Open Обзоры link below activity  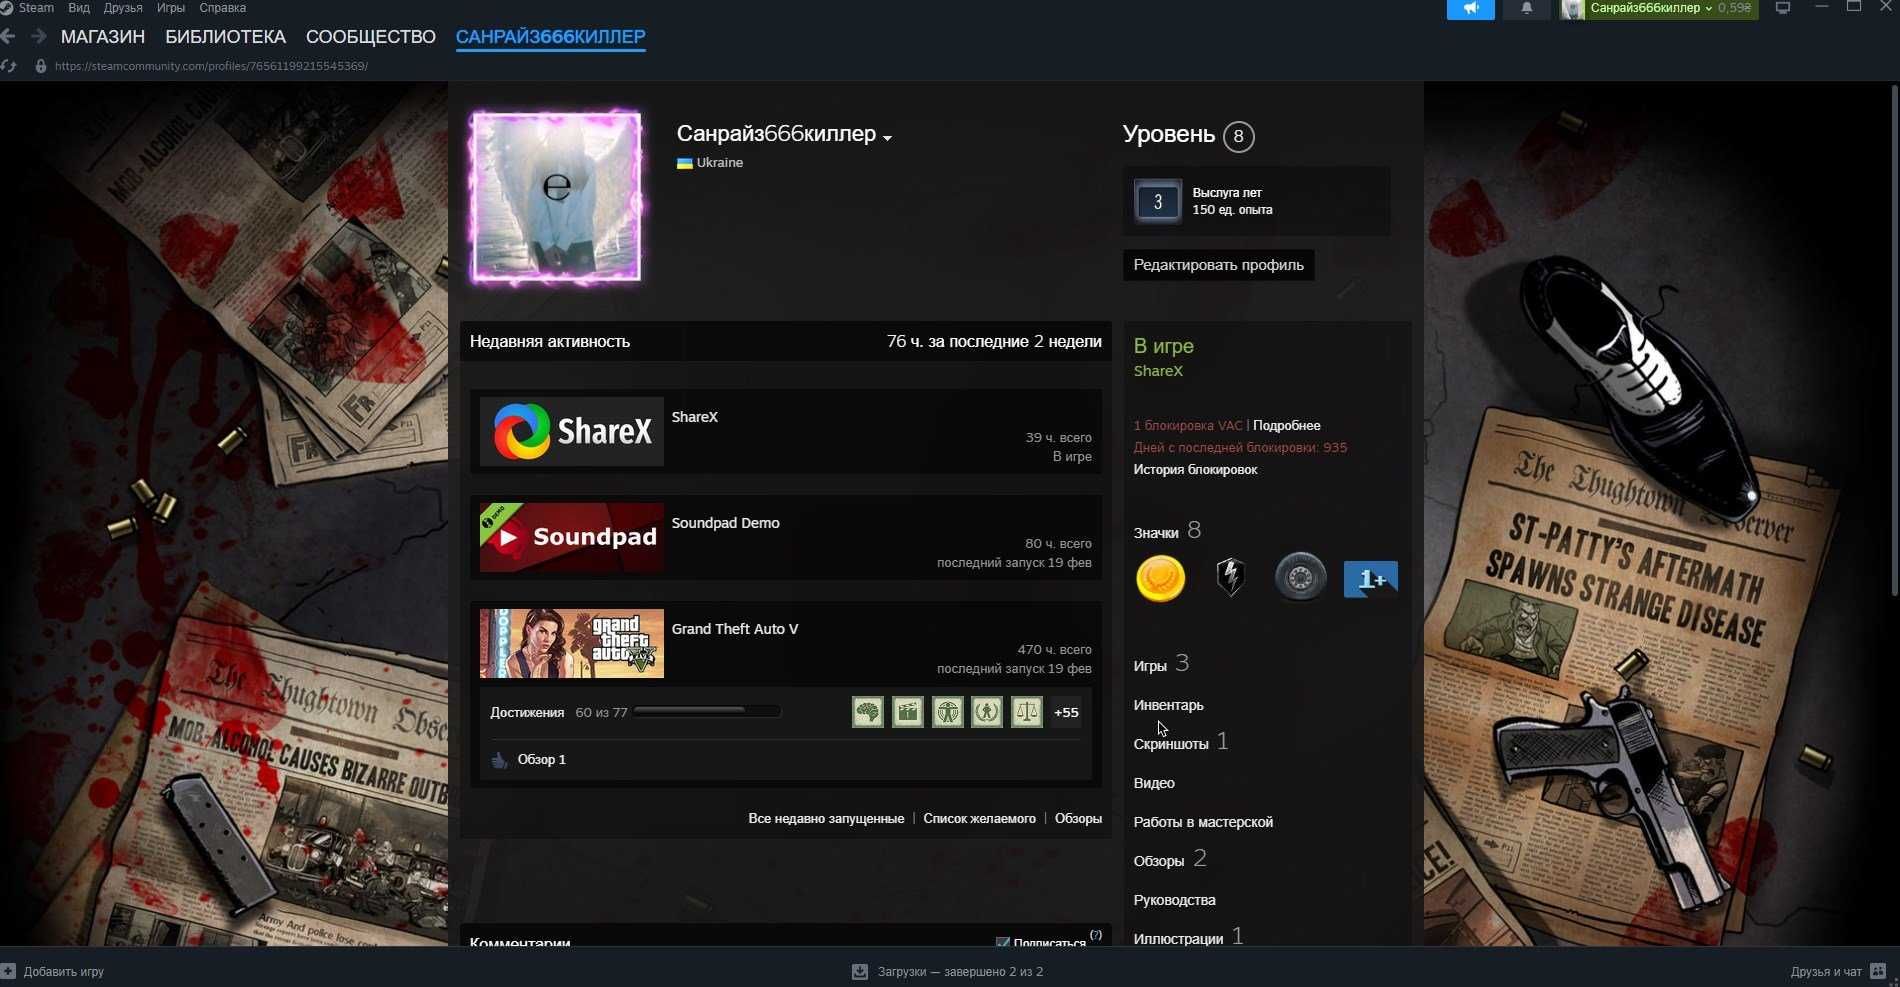1078,818
